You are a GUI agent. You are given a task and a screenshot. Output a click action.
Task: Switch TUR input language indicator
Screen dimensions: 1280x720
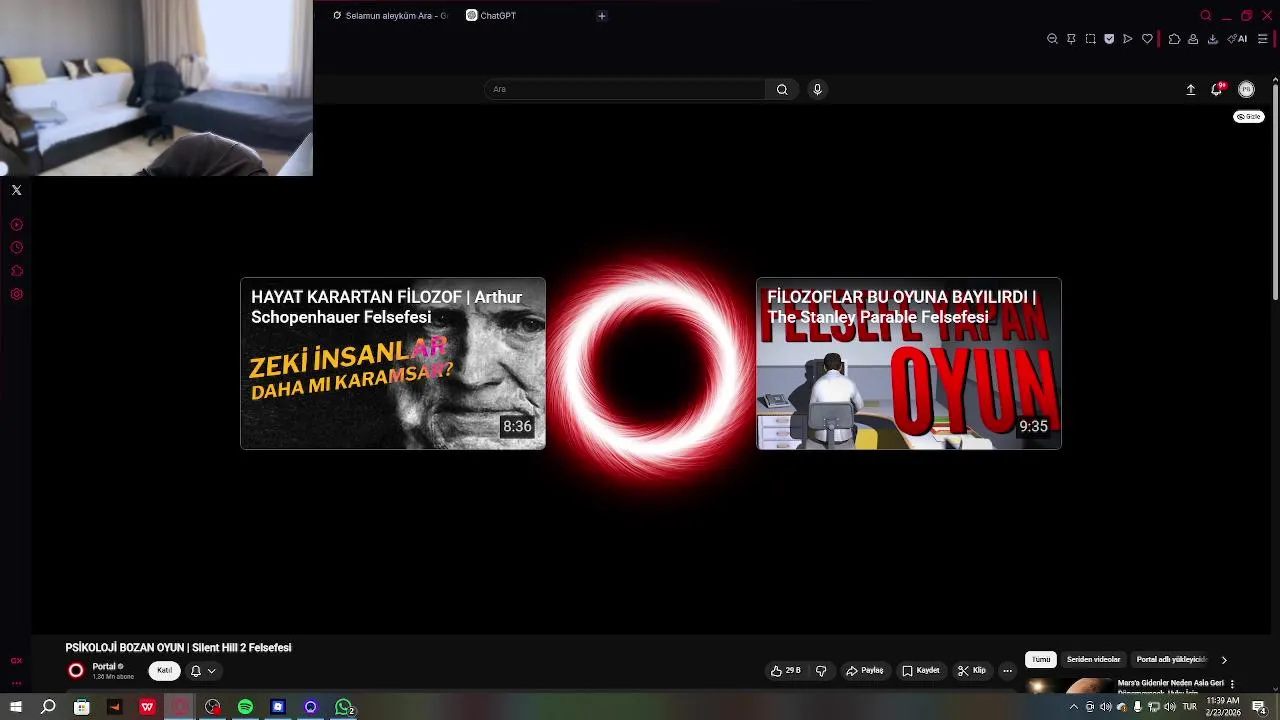tap(1189, 707)
